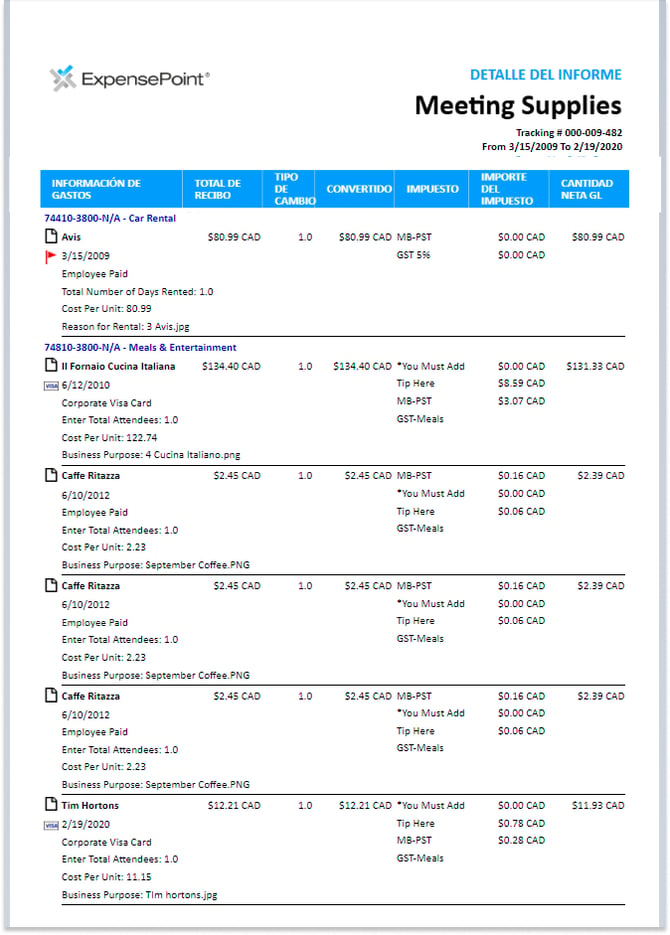Select the $134.40 CAD total receipt amount

point(231,366)
